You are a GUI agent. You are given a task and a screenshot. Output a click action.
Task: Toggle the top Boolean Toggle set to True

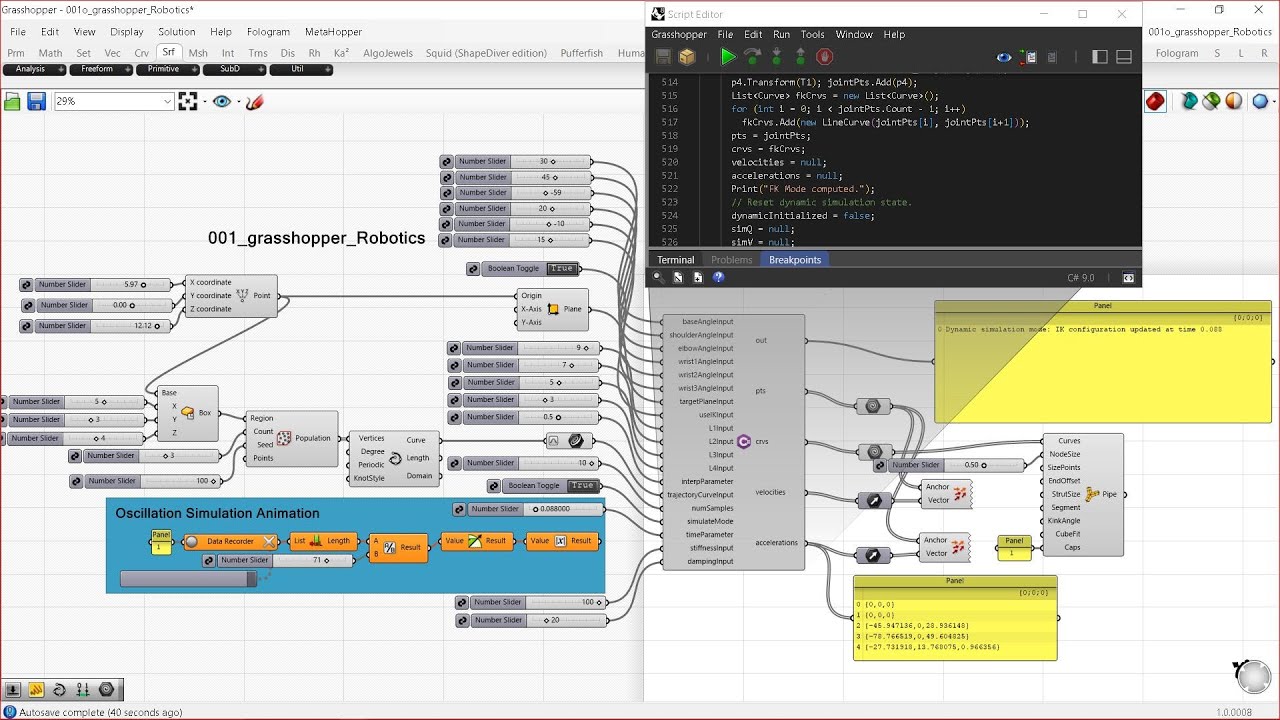point(562,269)
